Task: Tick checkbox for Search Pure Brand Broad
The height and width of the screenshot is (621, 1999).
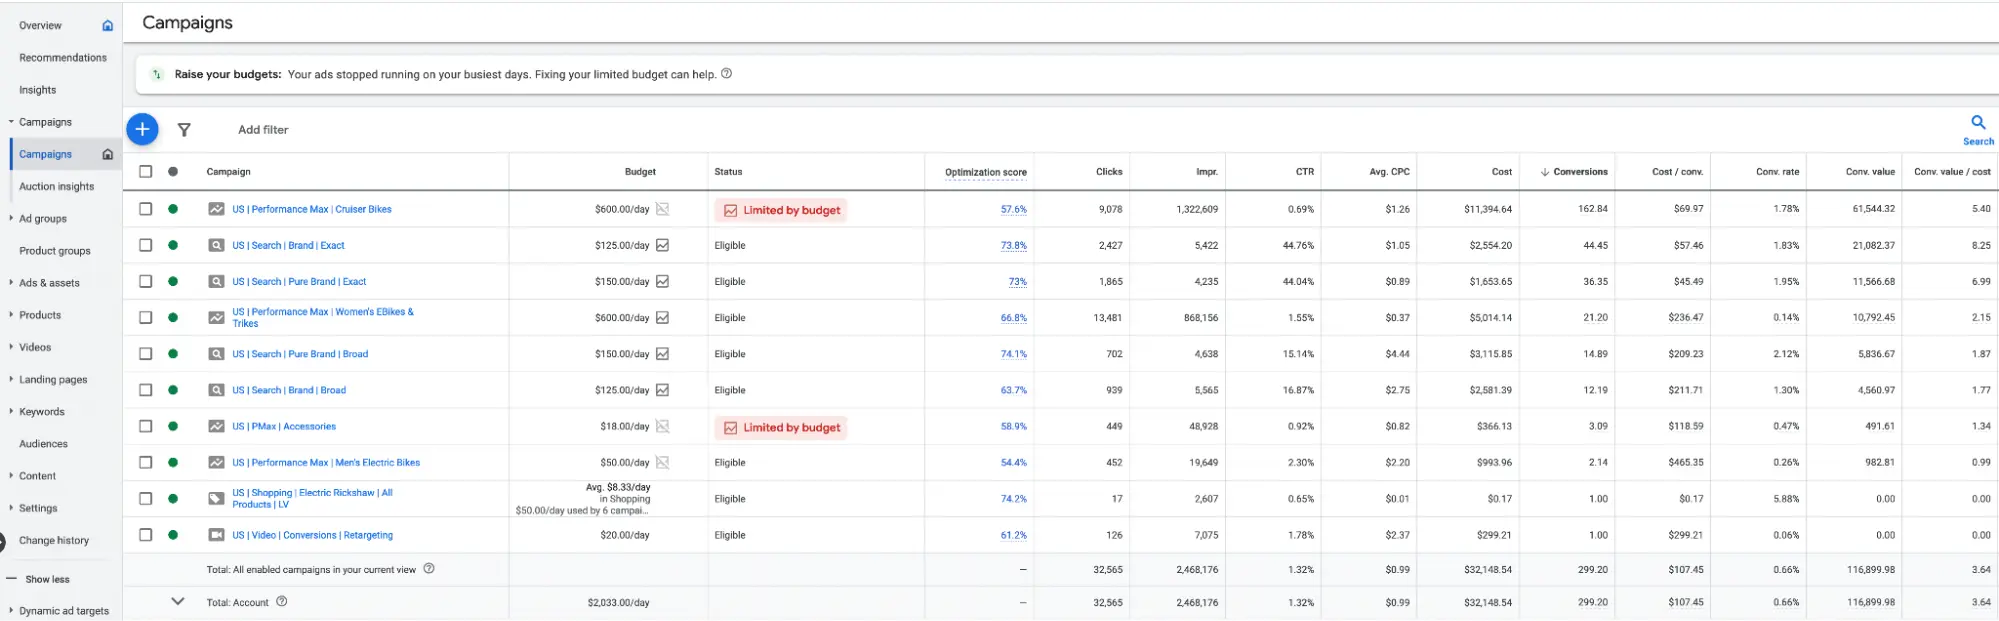Action: point(146,354)
